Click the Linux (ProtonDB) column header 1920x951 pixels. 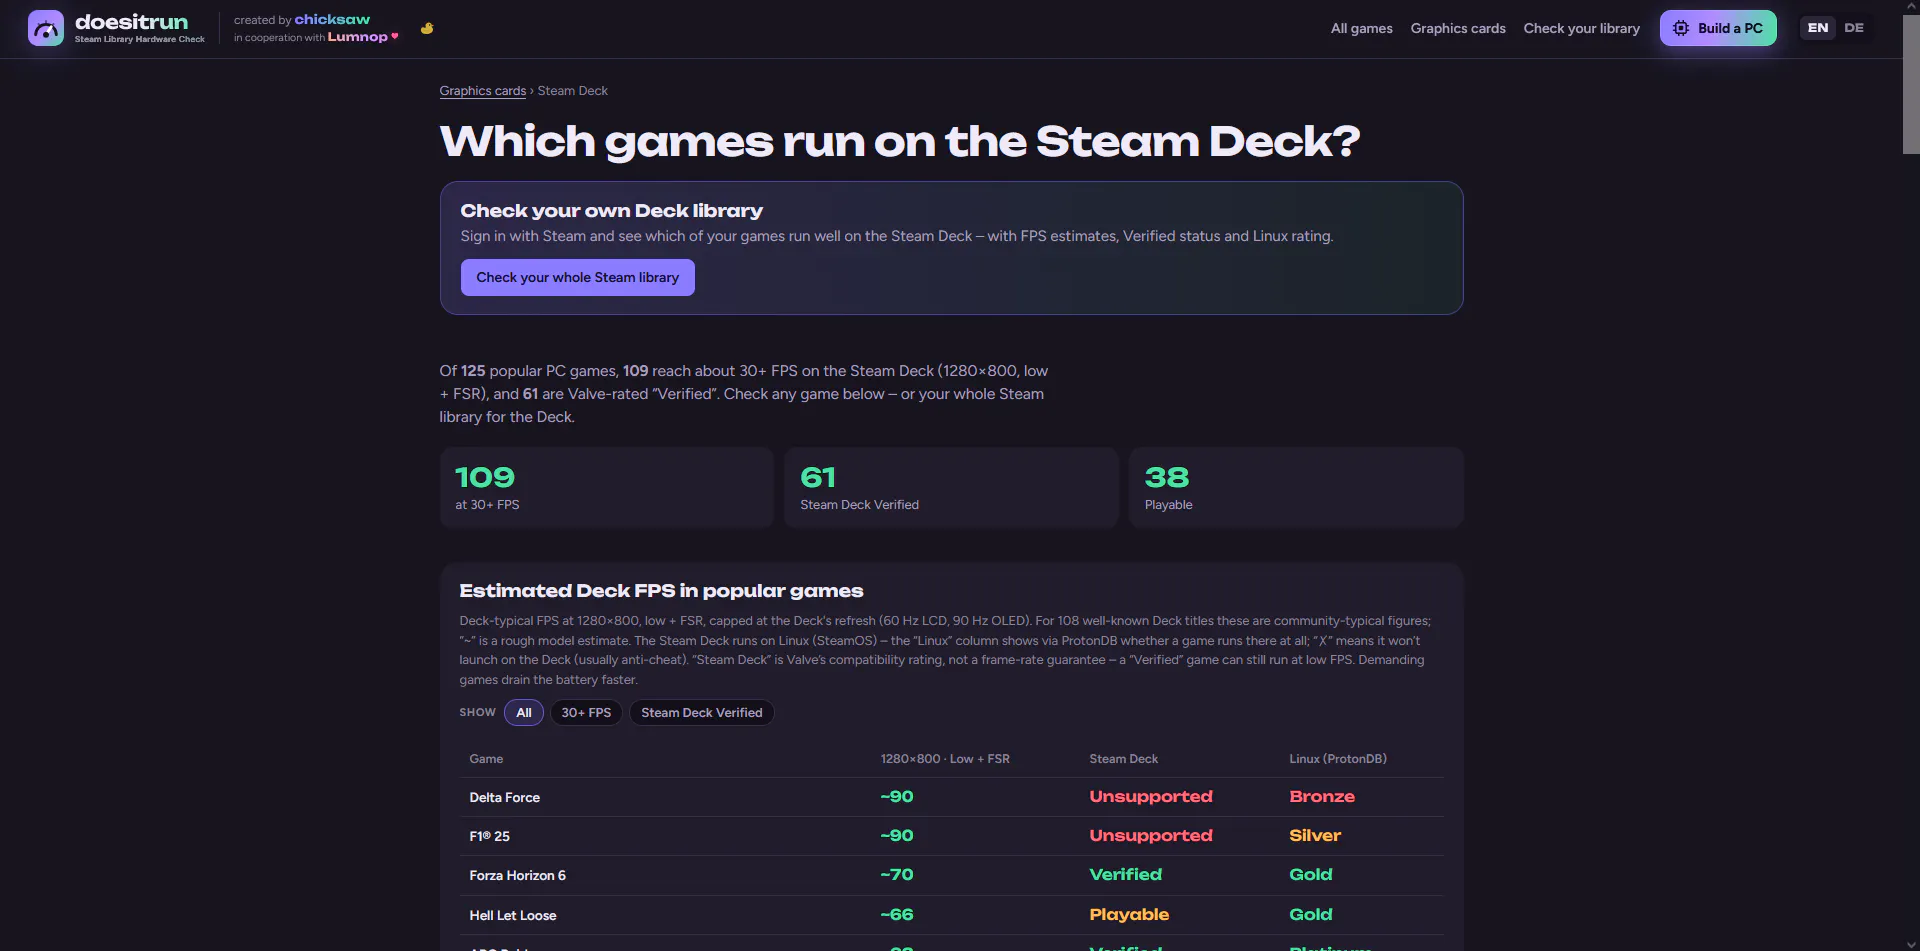coord(1338,759)
